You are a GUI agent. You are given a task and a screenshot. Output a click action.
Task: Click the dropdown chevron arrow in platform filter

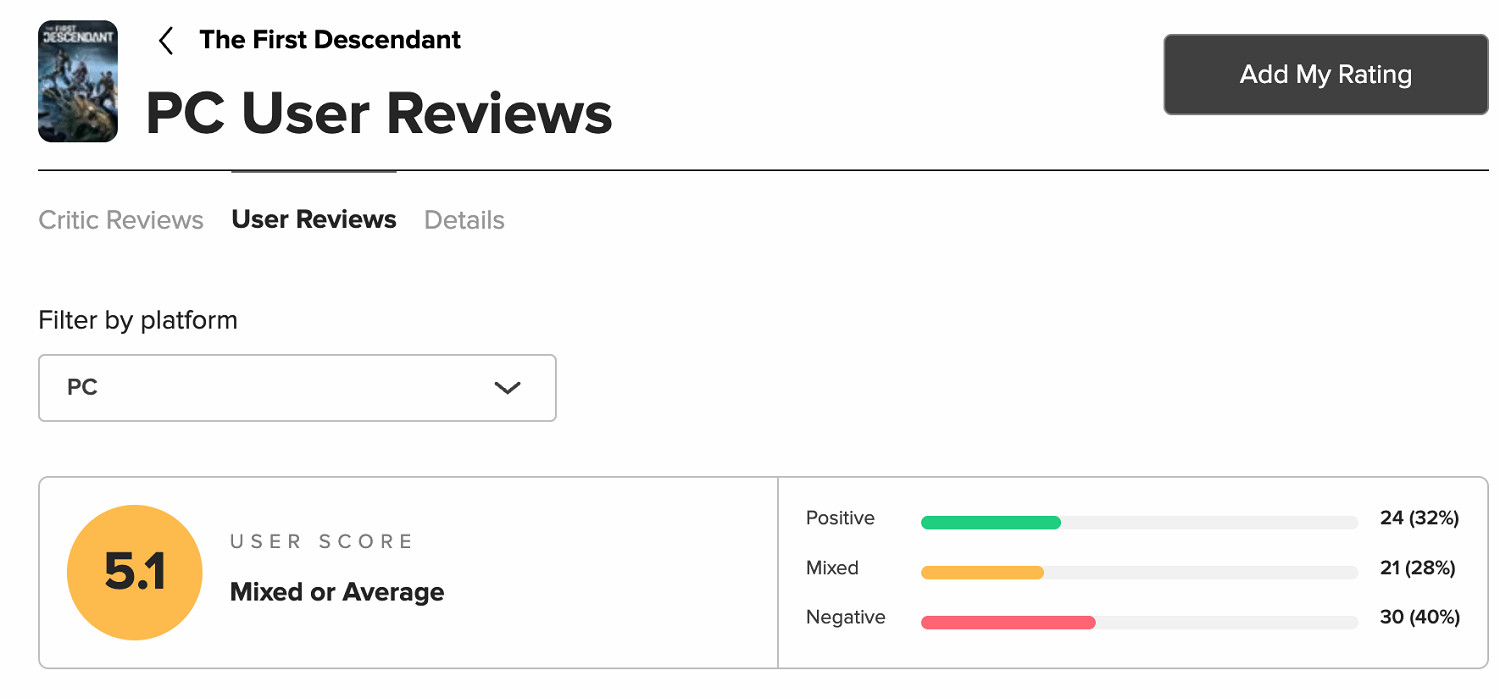(x=508, y=388)
